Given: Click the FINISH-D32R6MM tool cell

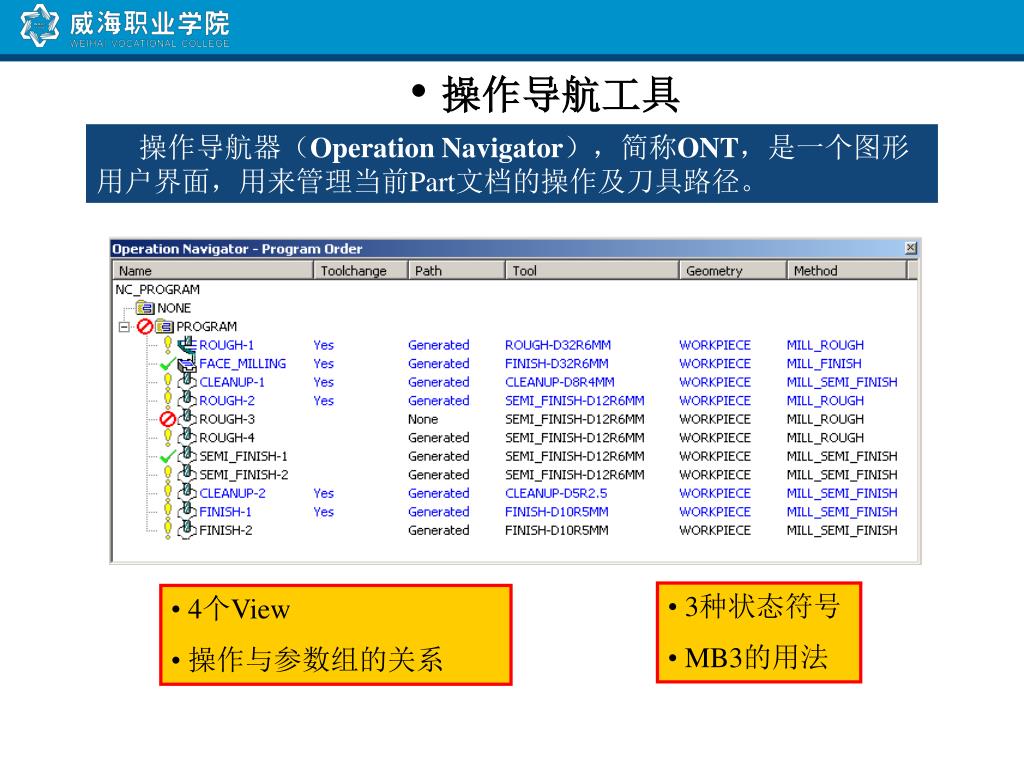Looking at the screenshot, I should (x=556, y=363).
